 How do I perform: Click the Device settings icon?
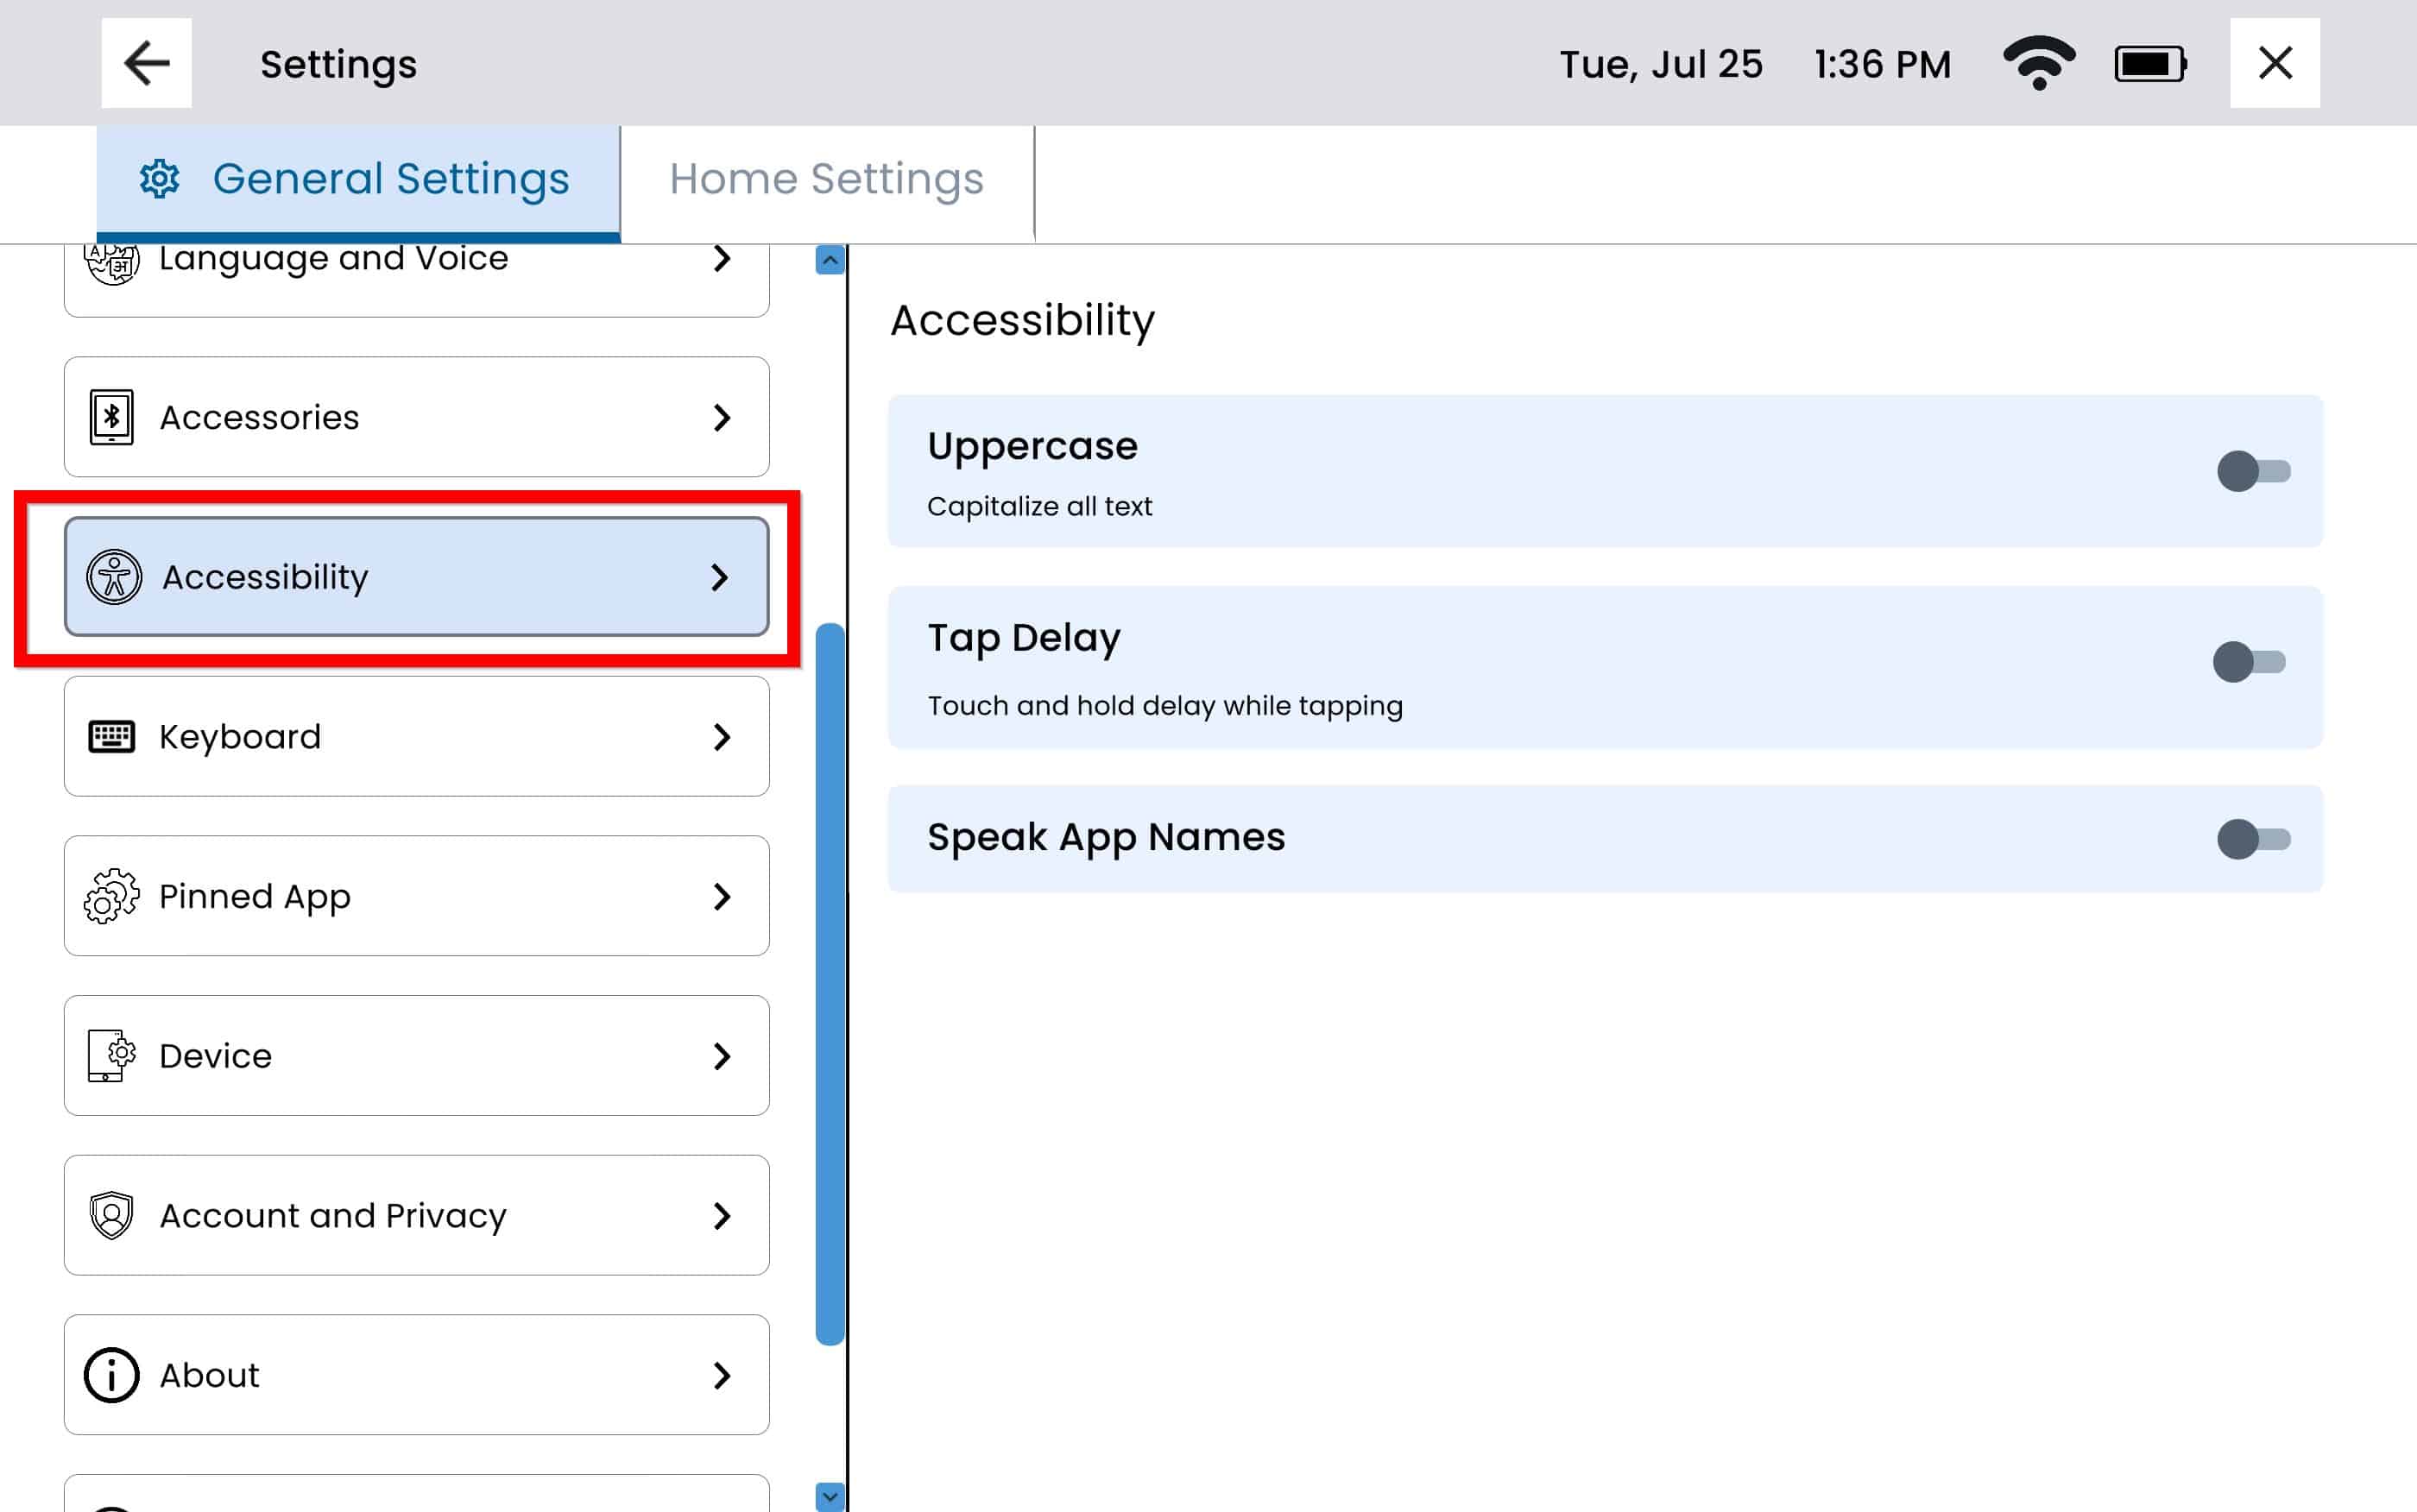pos(111,1055)
